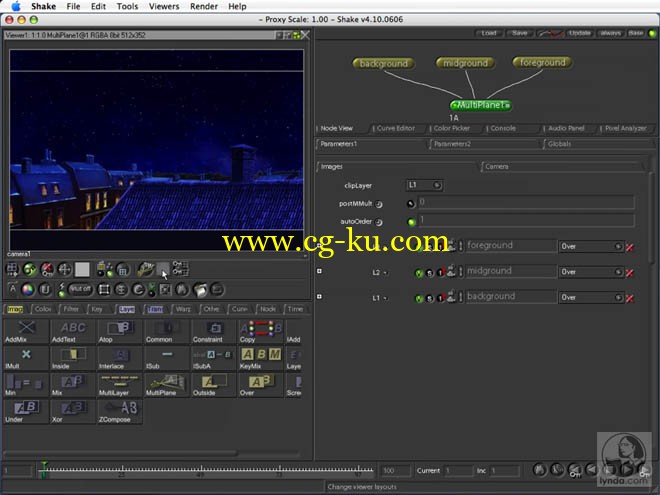Insert the ZCompose node

click(x=120, y=411)
